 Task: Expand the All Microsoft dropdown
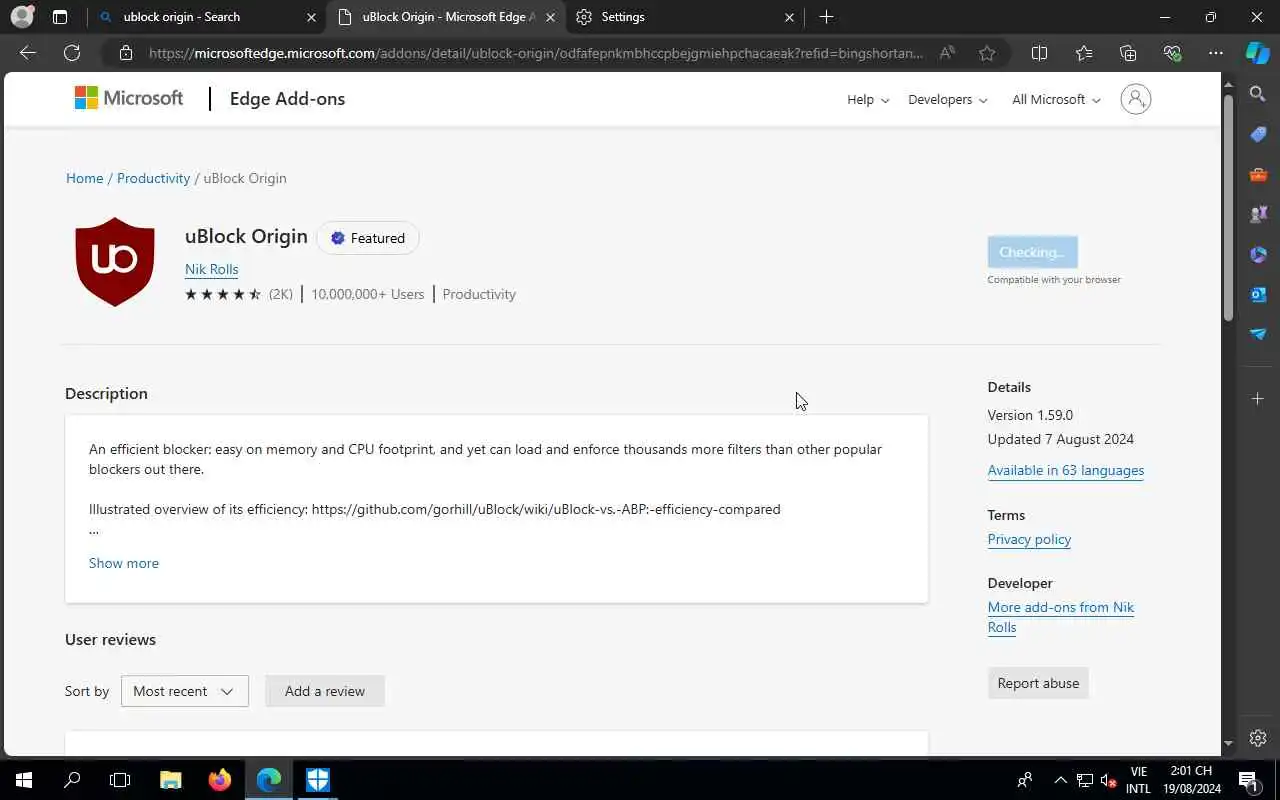(x=1056, y=100)
